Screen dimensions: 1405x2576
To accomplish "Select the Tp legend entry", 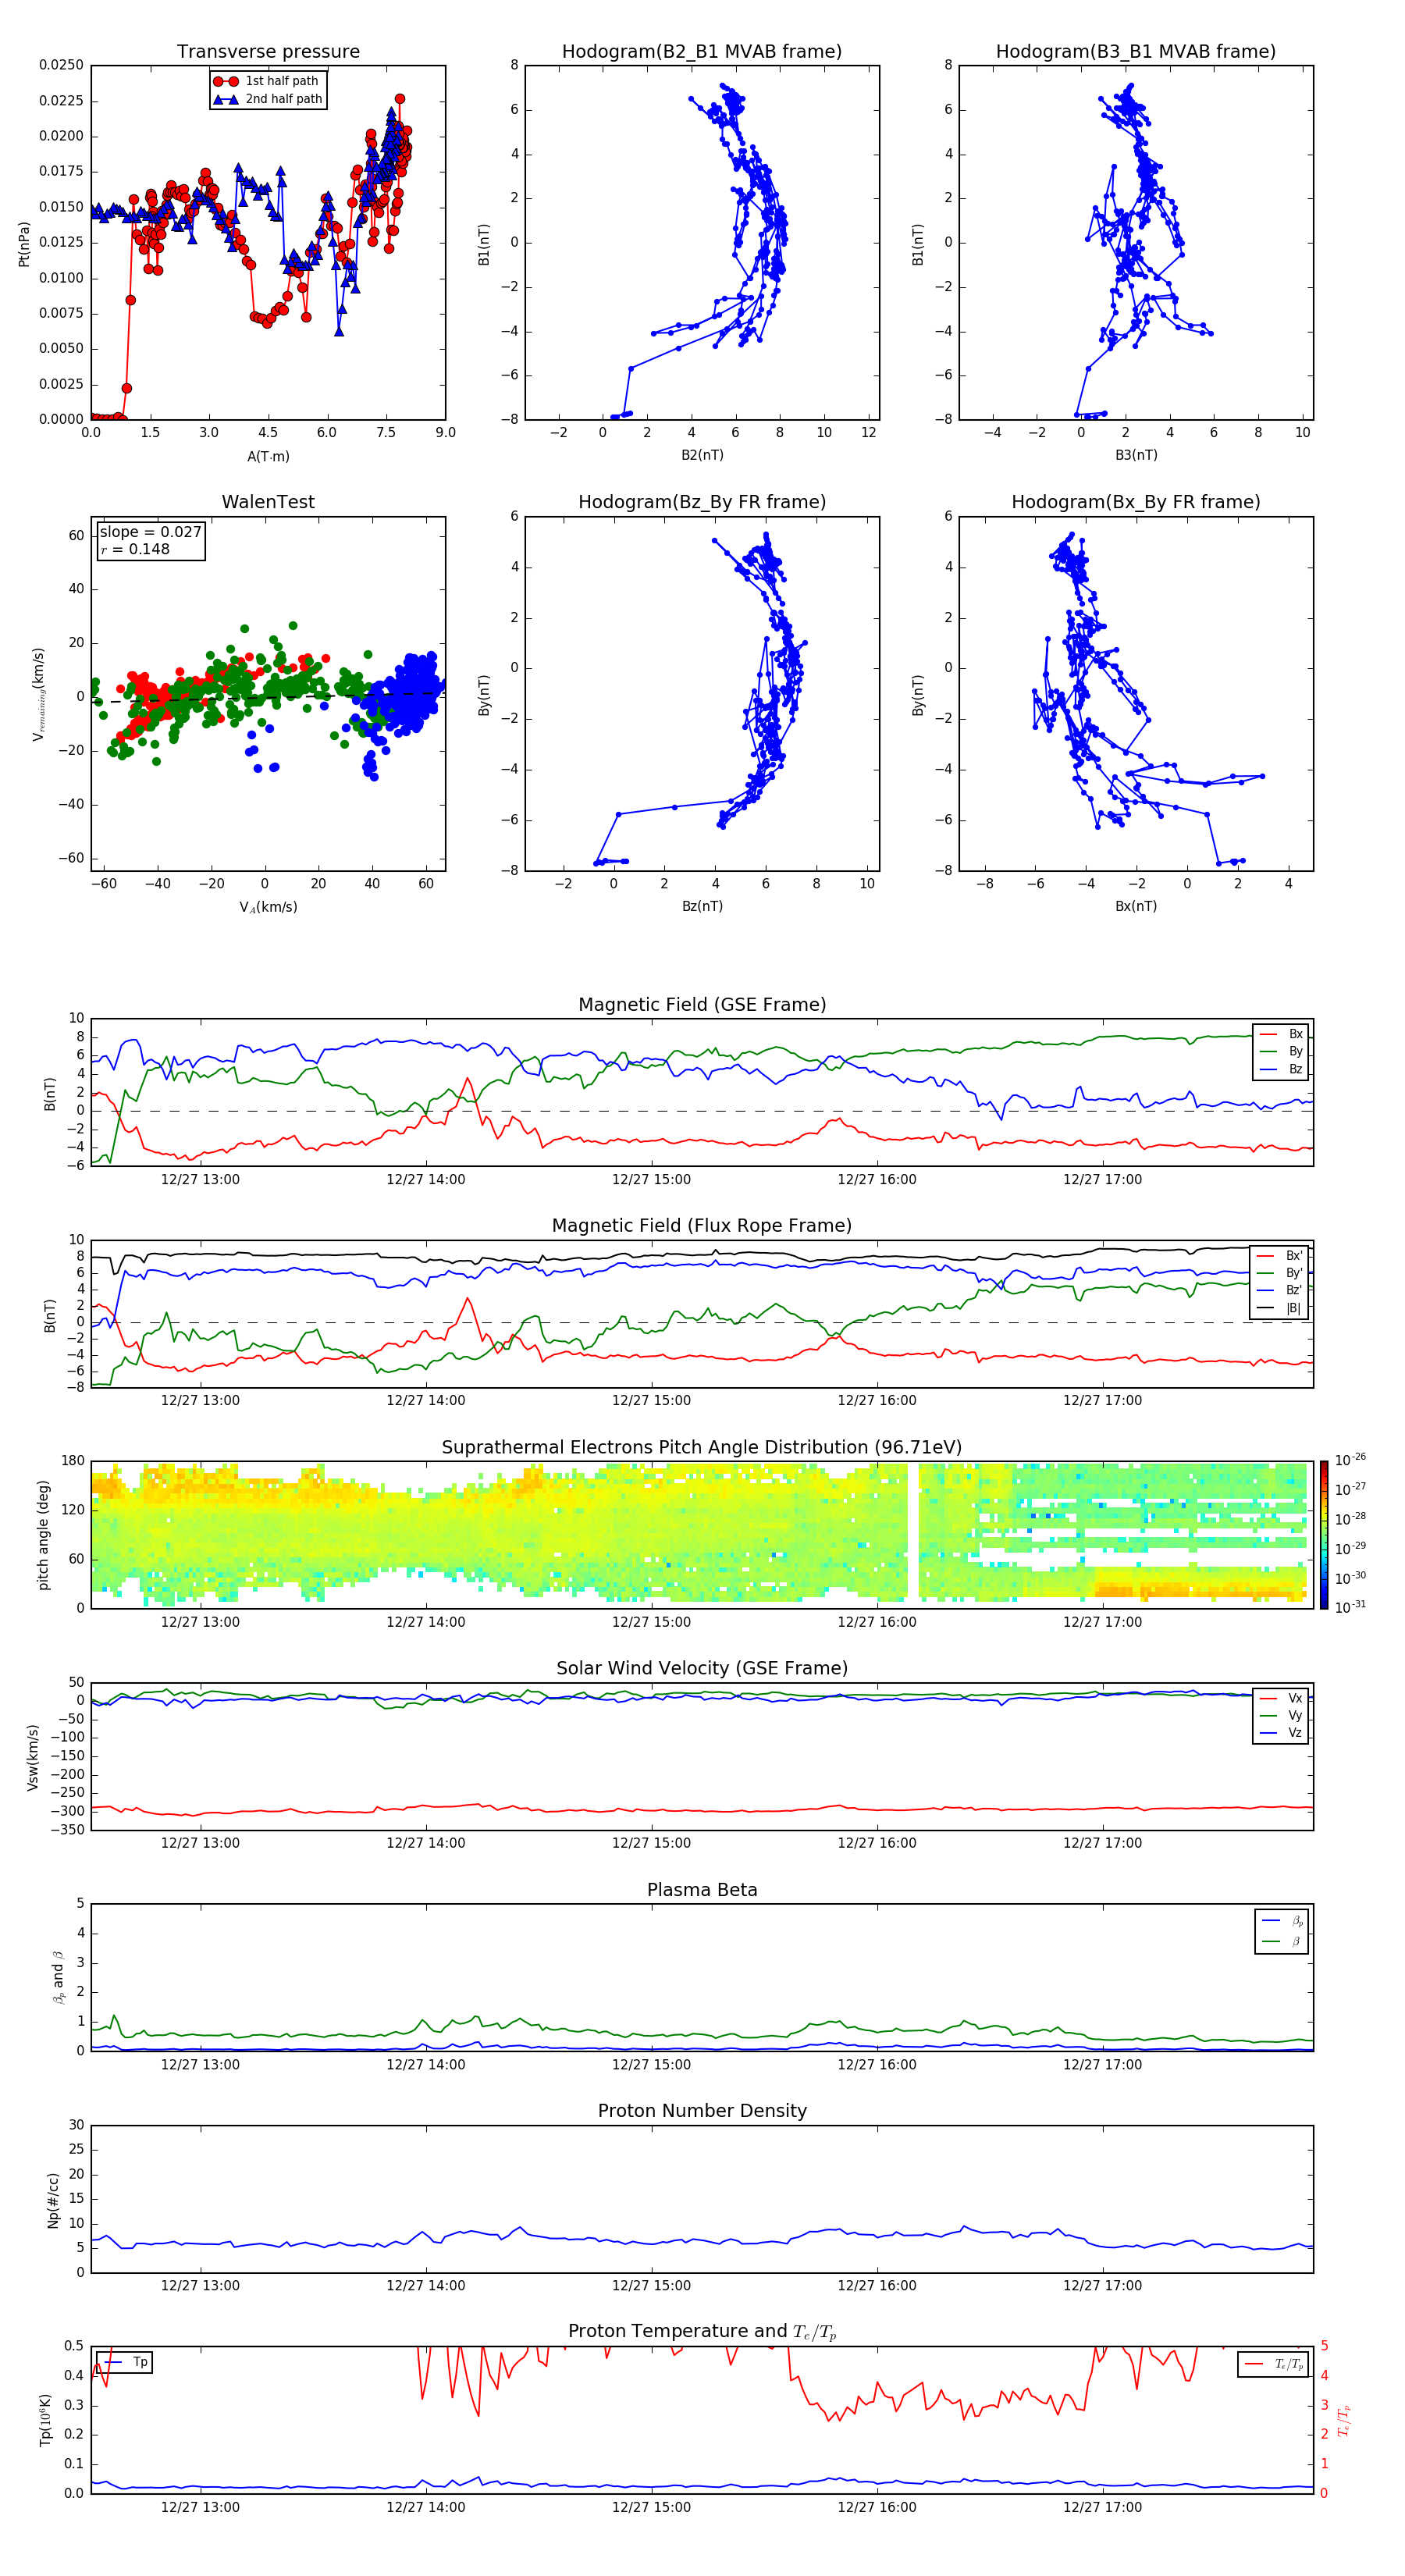I will pyautogui.click(x=126, y=2363).
